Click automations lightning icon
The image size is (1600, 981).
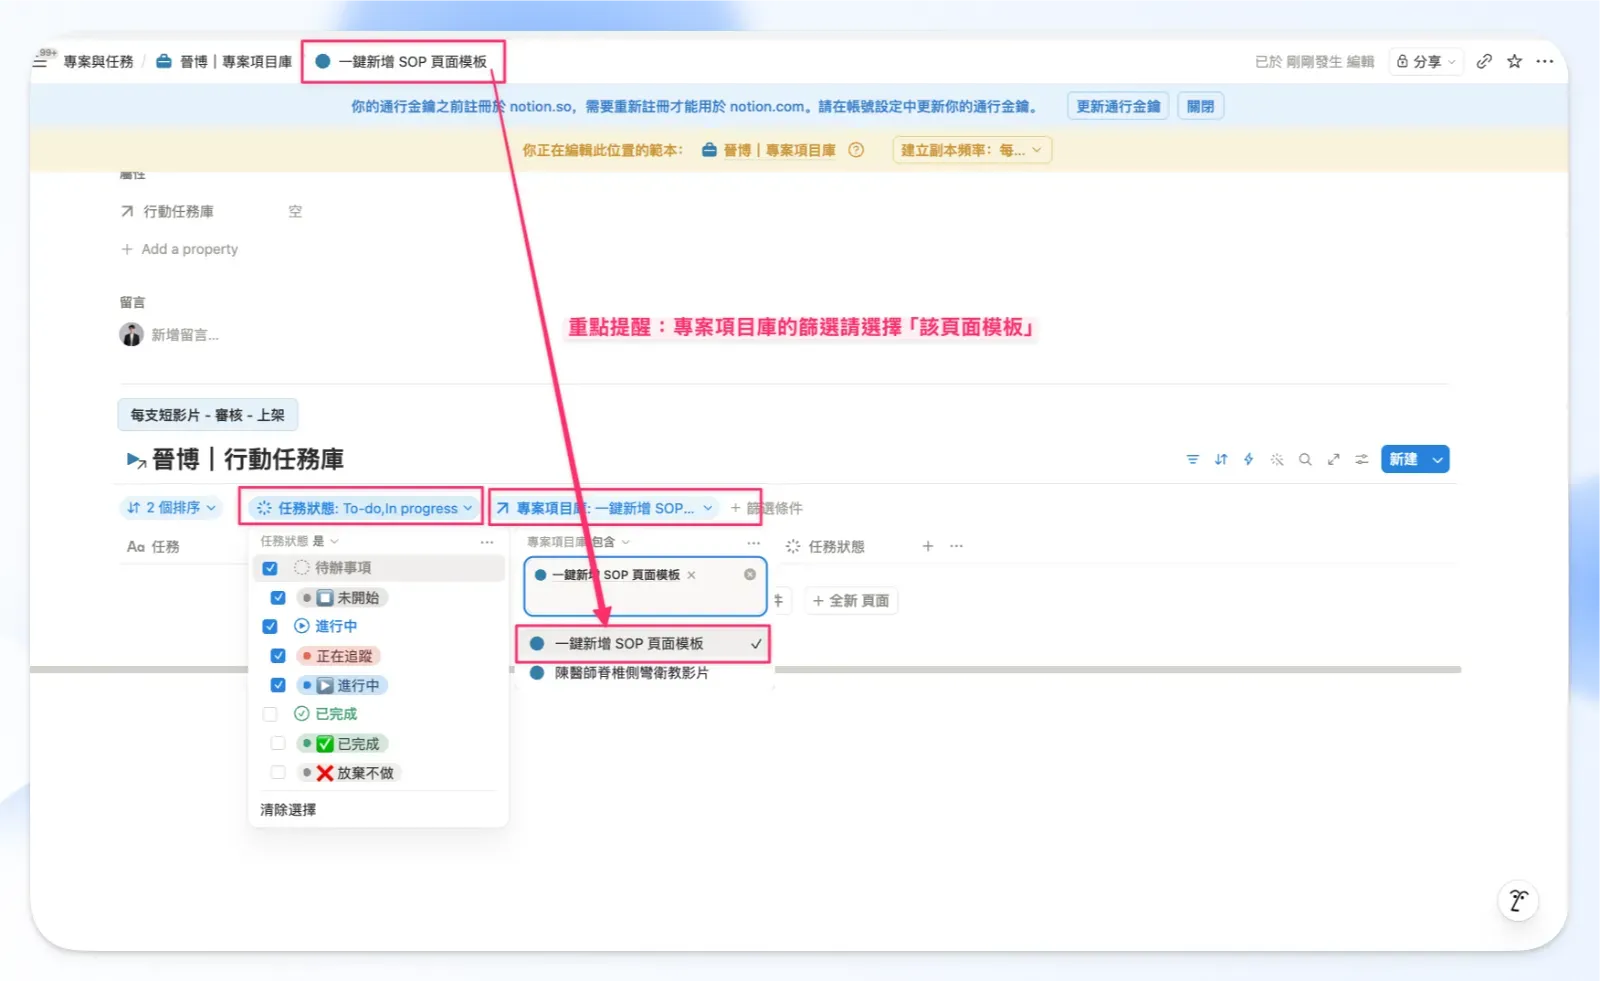click(x=1249, y=459)
